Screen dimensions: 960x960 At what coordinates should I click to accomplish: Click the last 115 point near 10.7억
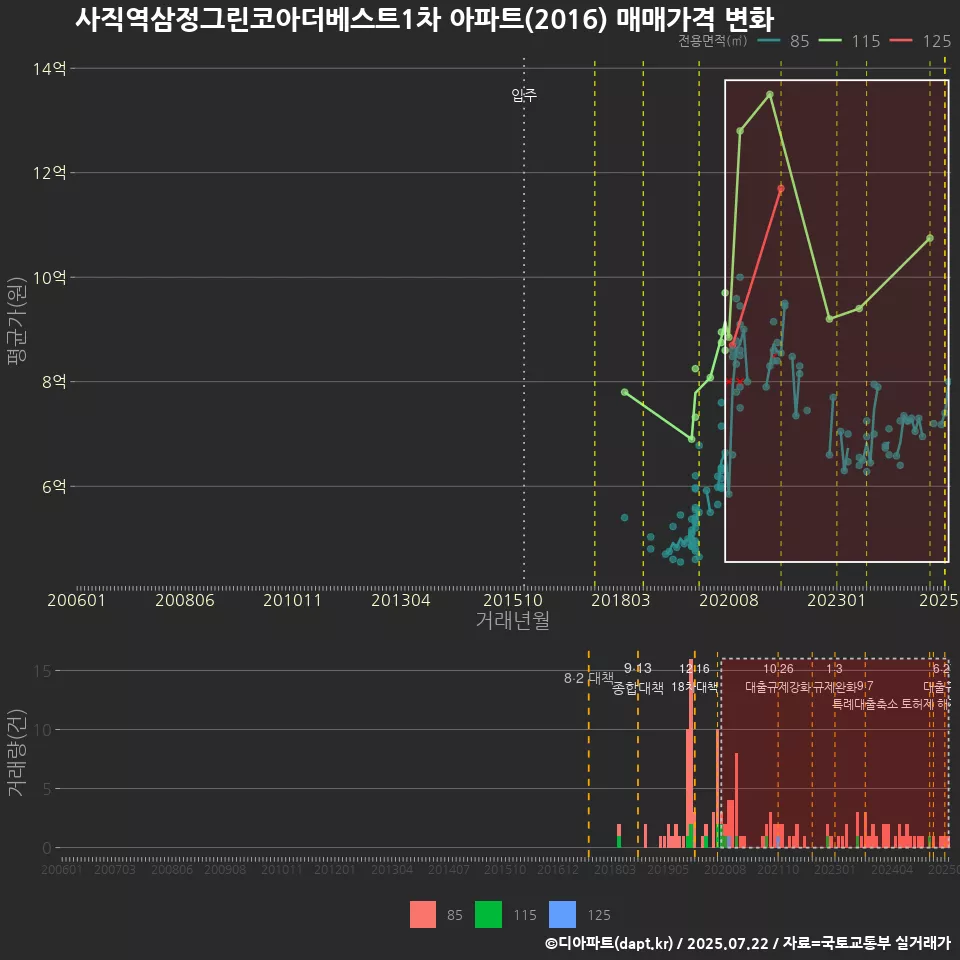[930, 239]
